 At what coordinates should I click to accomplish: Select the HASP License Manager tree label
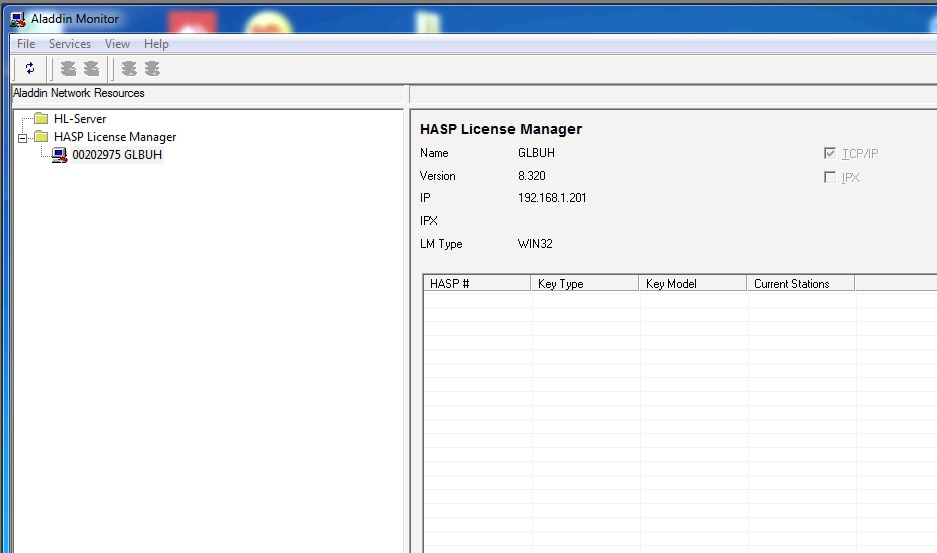(x=115, y=137)
